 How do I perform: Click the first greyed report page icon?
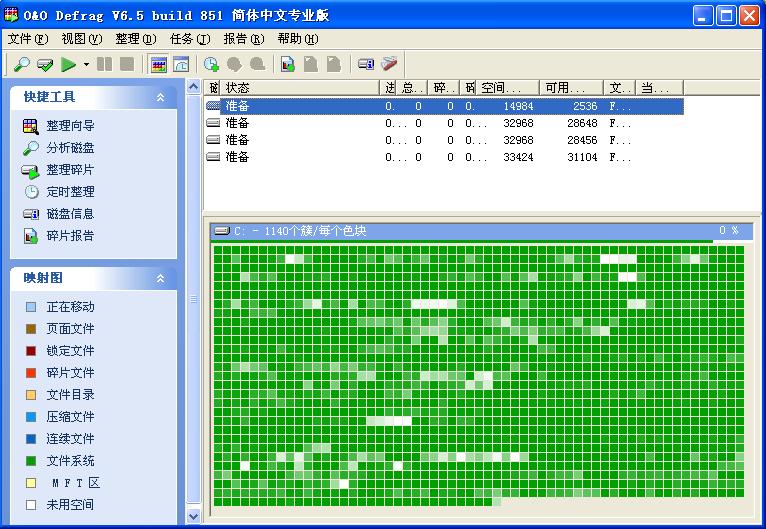pyautogui.click(x=311, y=64)
